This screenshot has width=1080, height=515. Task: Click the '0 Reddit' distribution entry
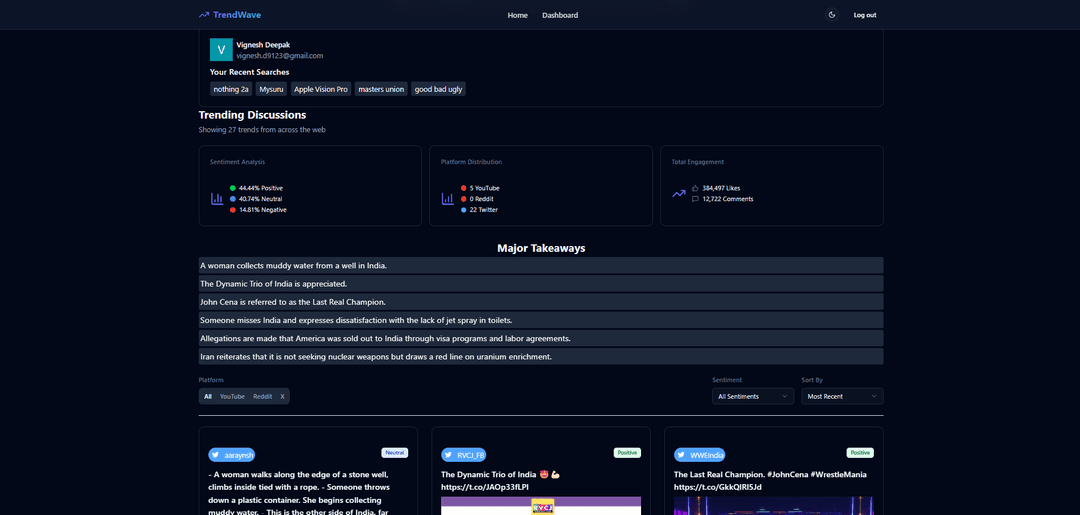[x=482, y=199]
